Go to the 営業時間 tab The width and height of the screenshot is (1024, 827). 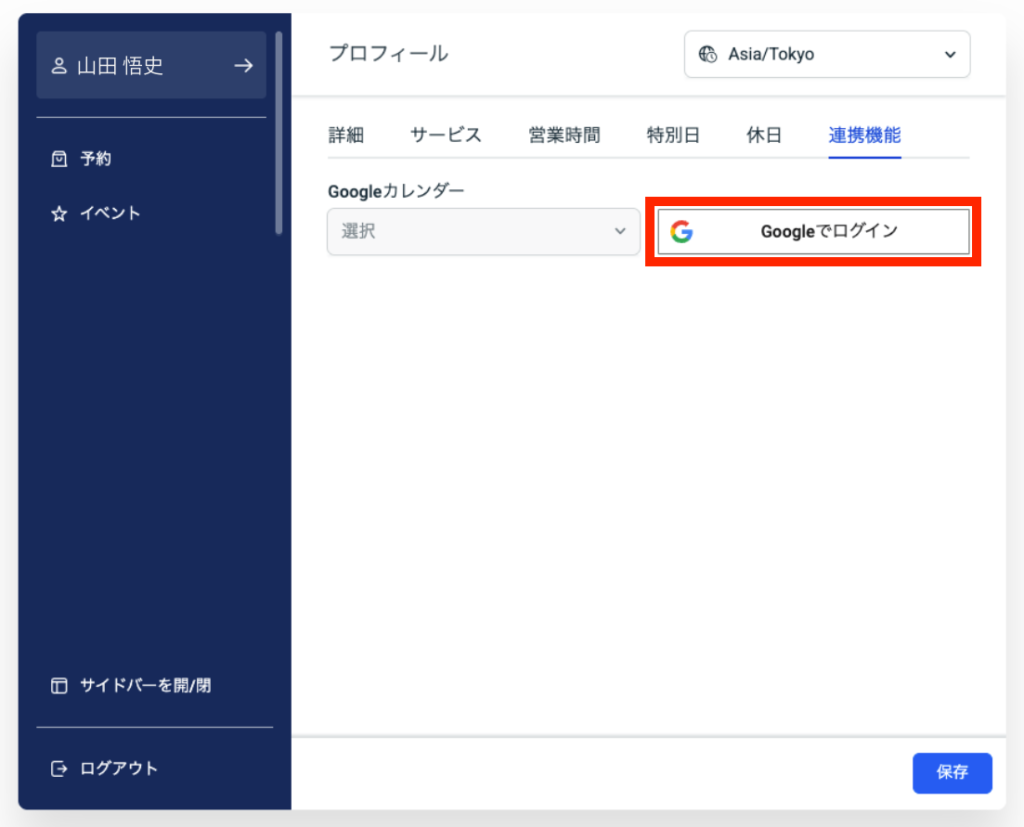pos(564,136)
